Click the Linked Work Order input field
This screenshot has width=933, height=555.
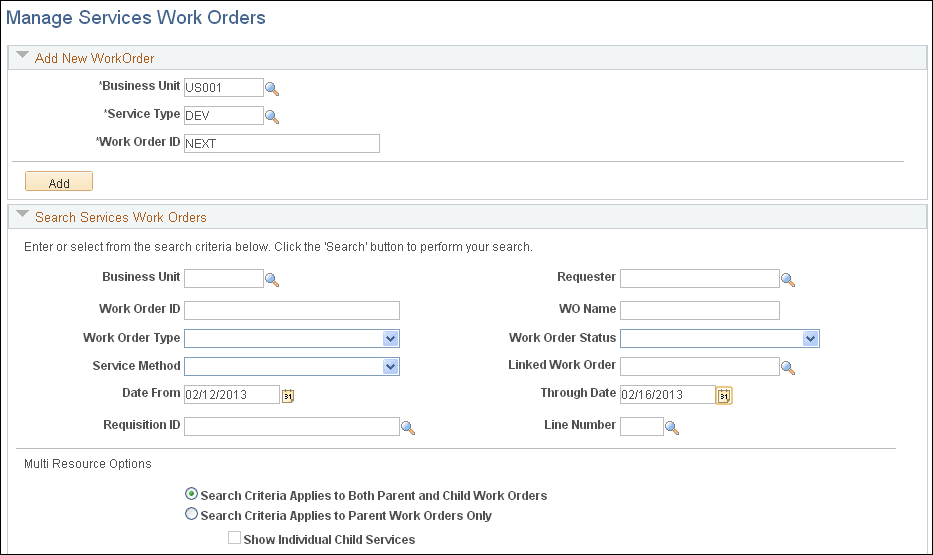[x=700, y=366]
